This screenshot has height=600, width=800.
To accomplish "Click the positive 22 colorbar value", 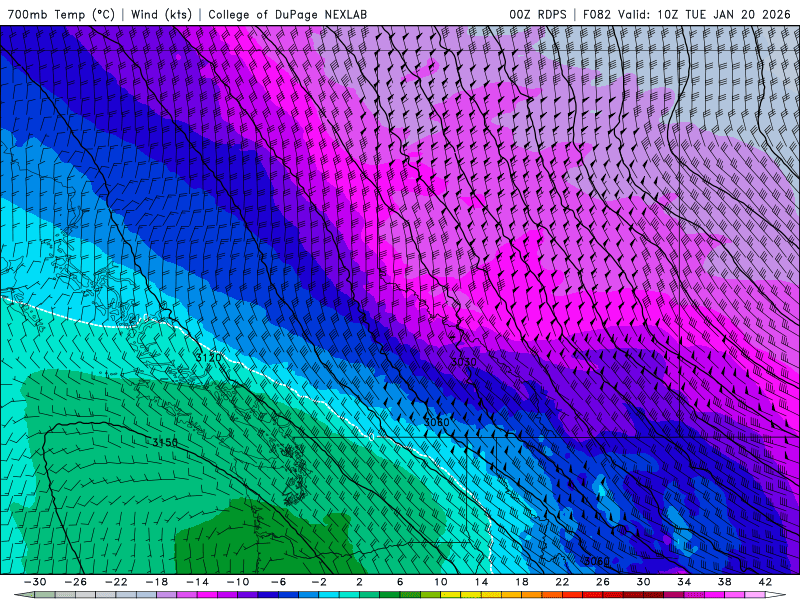I will tap(562, 582).
